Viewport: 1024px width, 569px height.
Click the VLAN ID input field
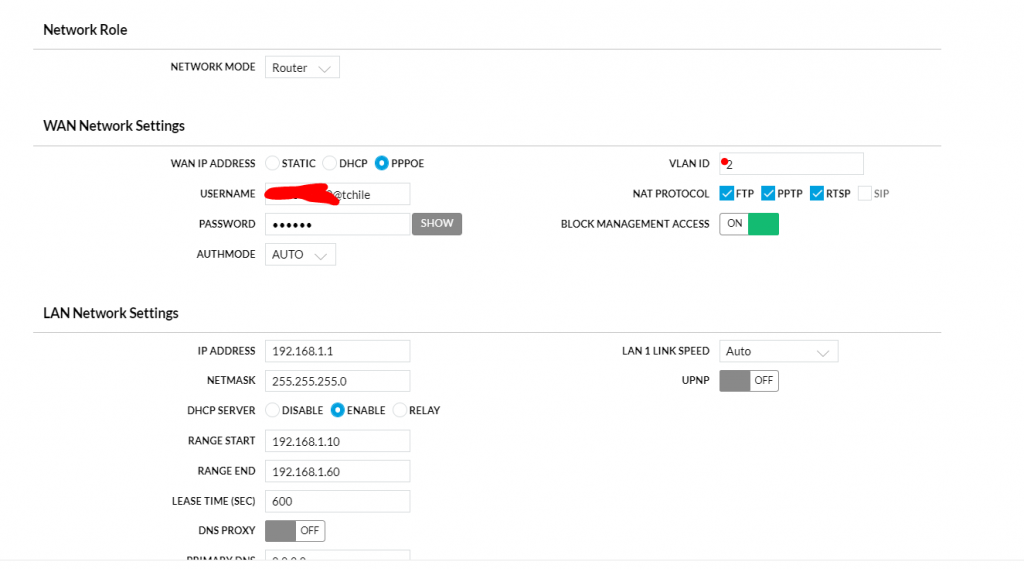pos(790,164)
